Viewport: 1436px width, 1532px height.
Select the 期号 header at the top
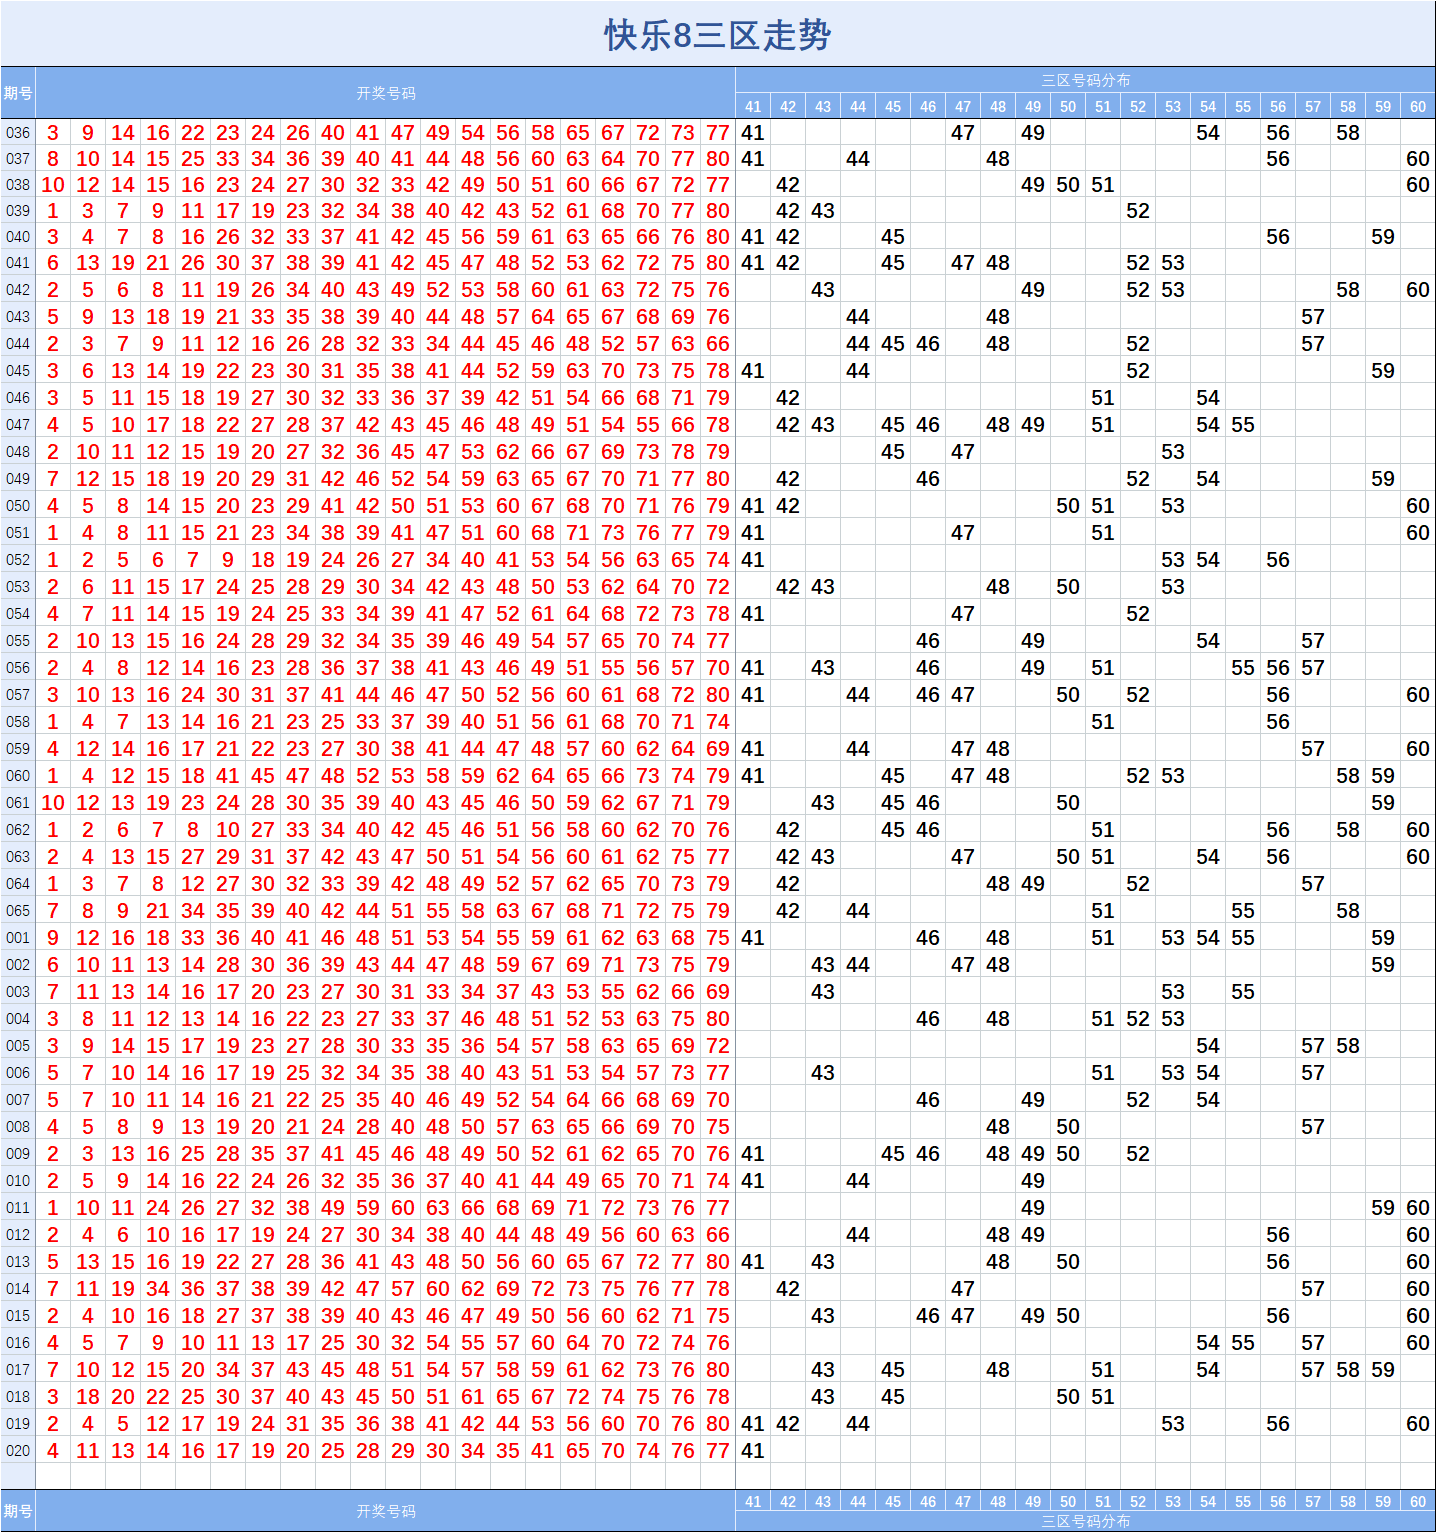tap(18, 93)
